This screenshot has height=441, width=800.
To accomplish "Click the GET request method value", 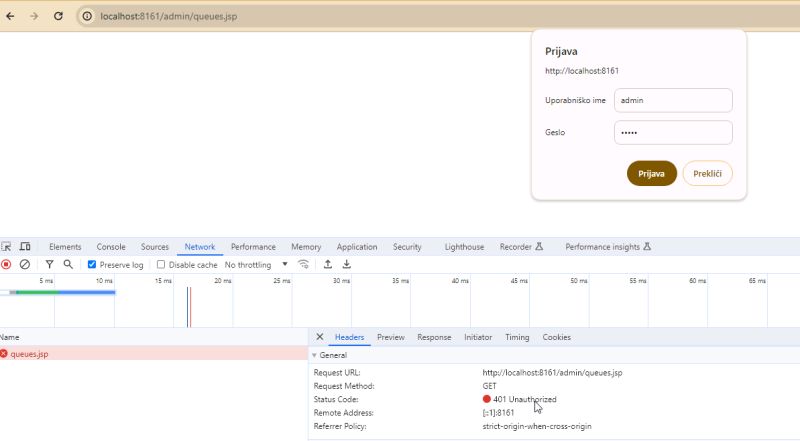I will click(489, 386).
